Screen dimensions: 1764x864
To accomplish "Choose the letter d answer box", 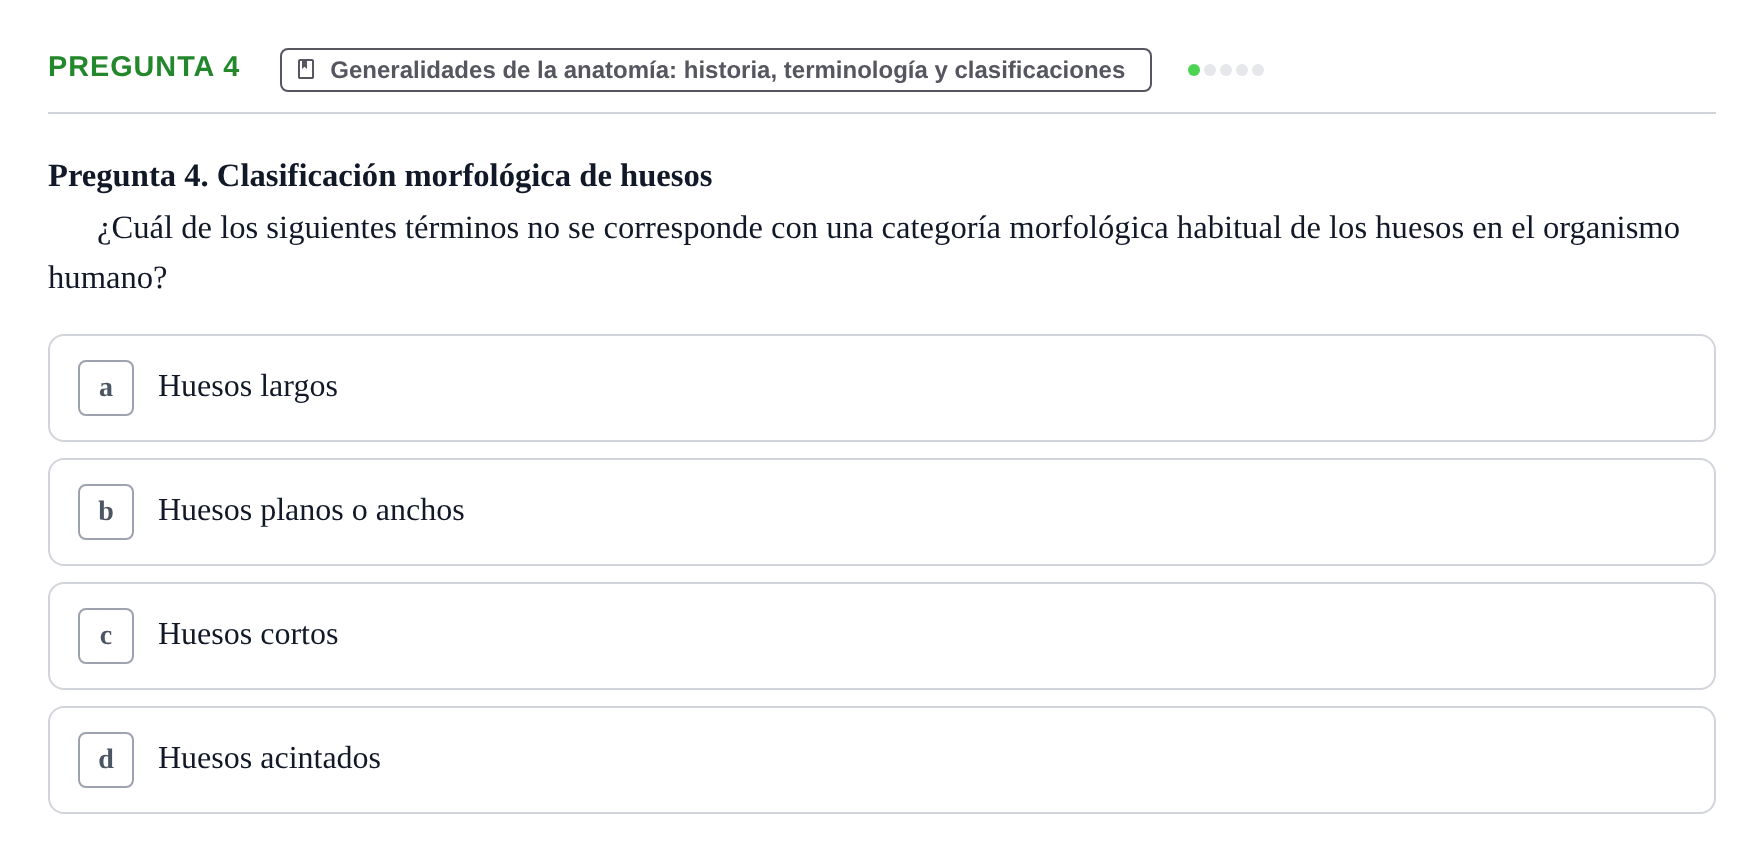I will click(106, 760).
